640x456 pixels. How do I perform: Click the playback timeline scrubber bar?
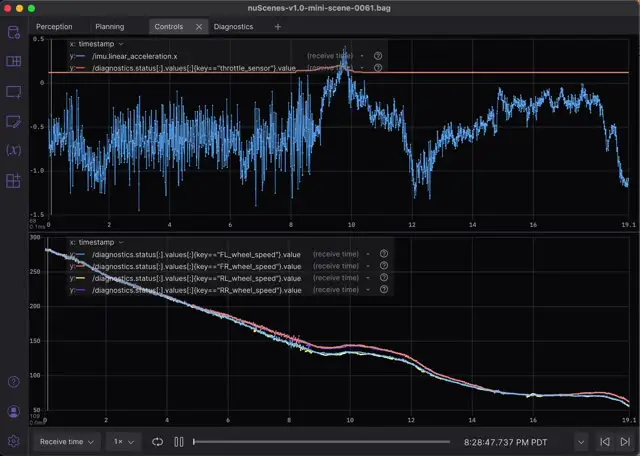320,441
